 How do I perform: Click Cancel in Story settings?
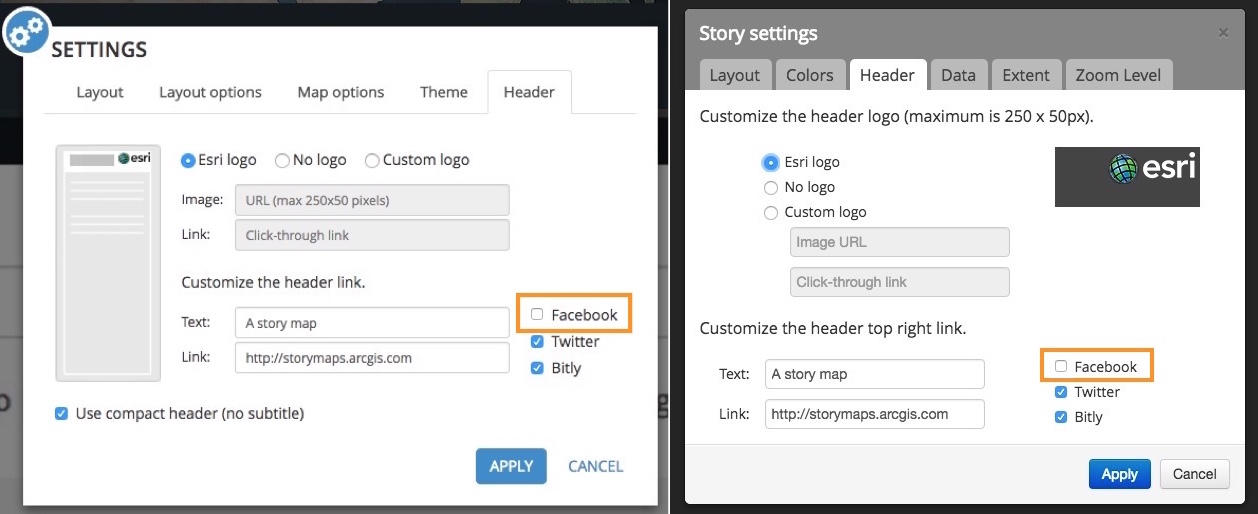(1194, 474)
